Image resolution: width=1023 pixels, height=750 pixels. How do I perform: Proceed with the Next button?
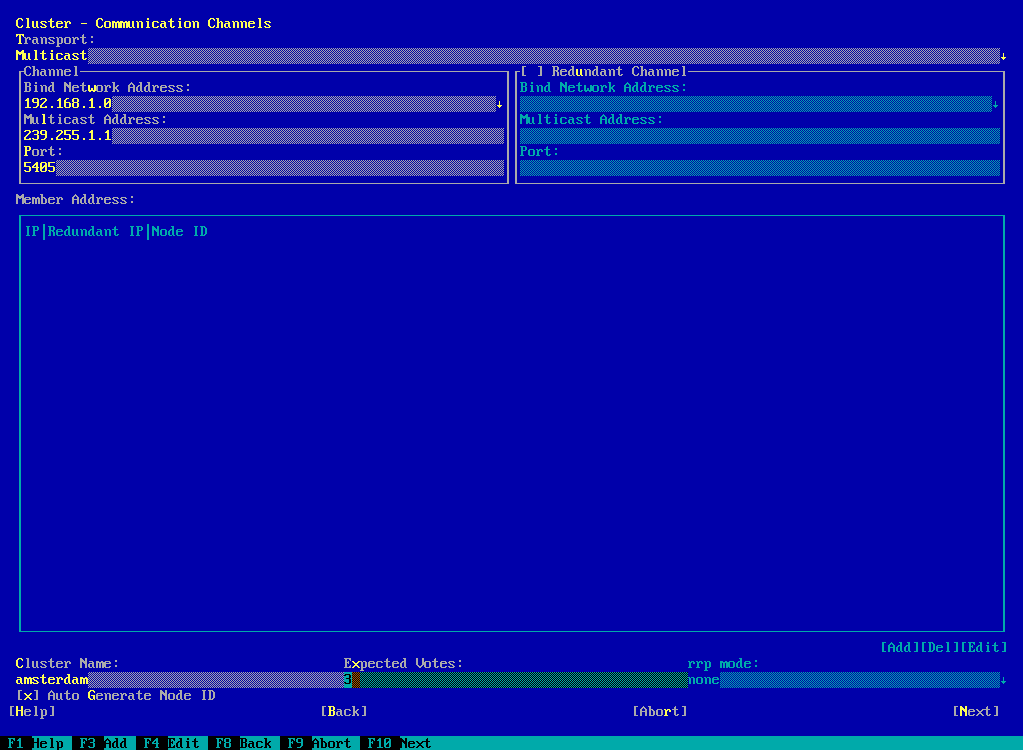pyautogui.click(x=976, y=712)
